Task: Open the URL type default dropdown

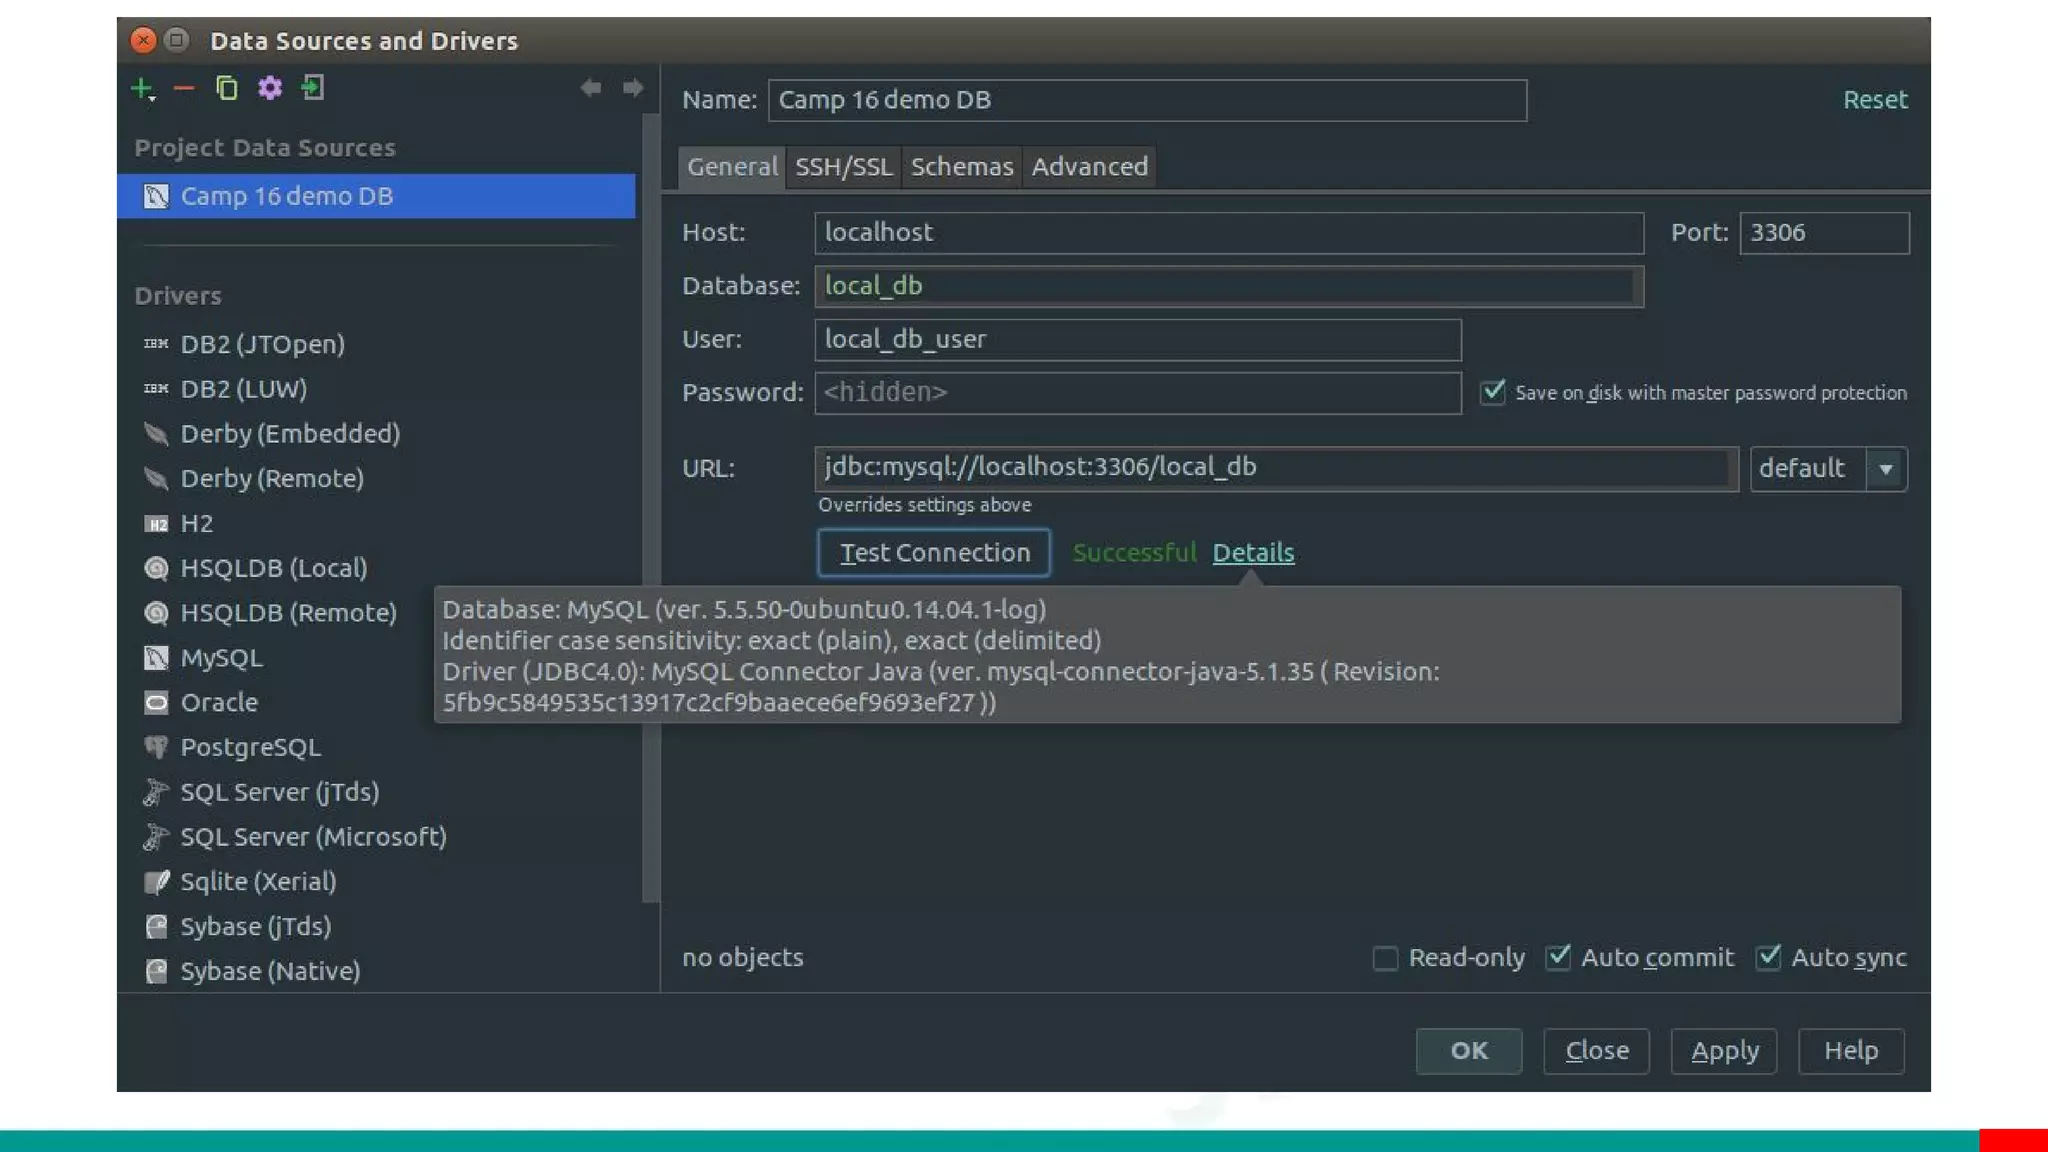Action: [x=1828, y=468]
